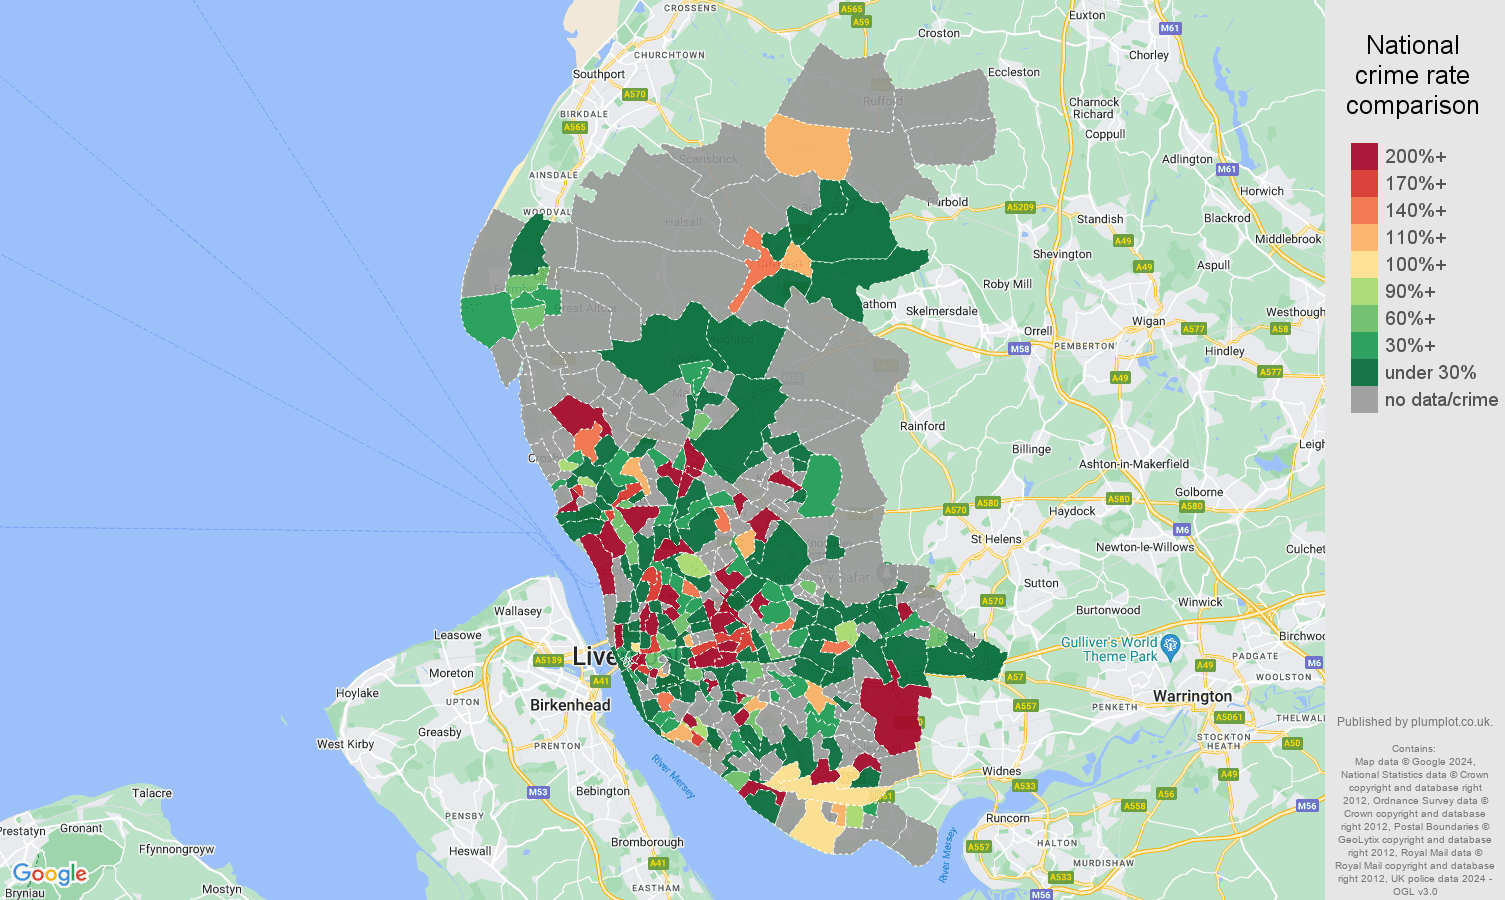Click the 90%+ light green legend swatch

pos(1364,291)
